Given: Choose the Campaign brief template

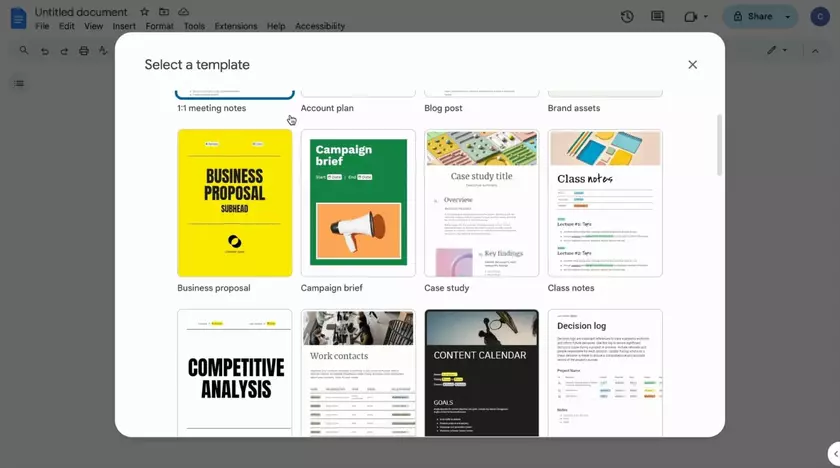Looking at the screenshot, I should pos(358,203).
